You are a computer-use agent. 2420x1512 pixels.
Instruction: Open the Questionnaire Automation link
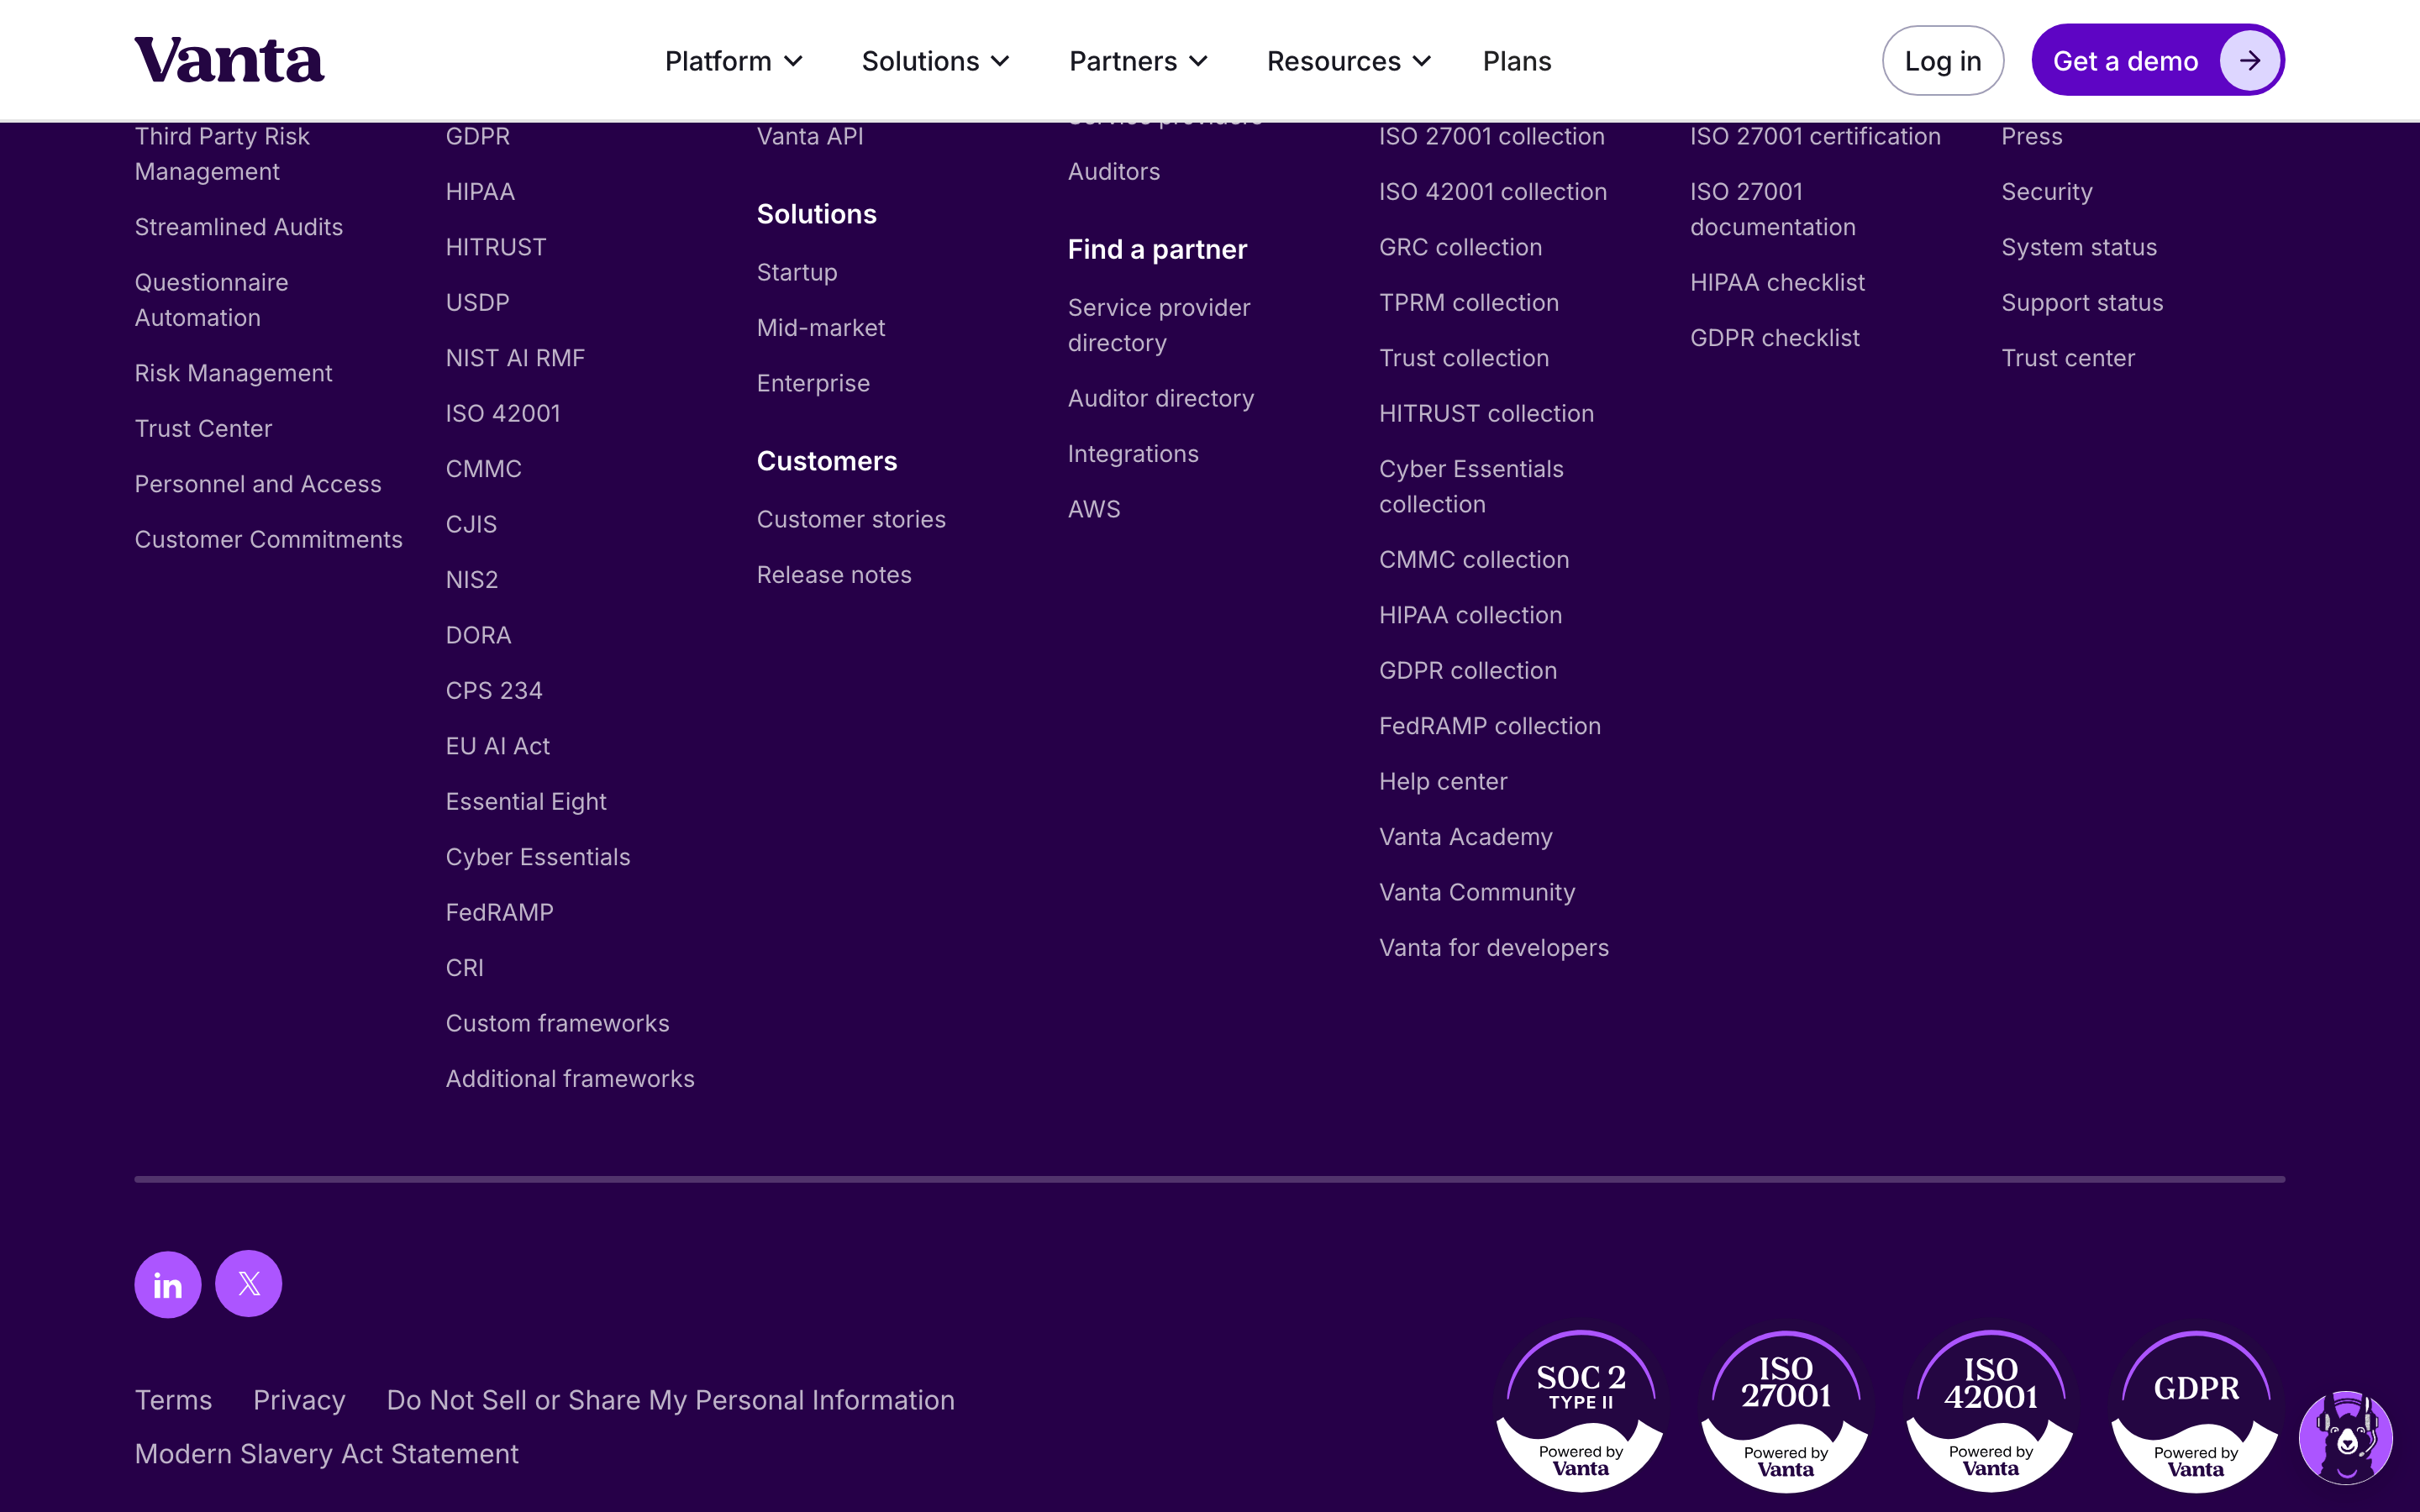click(211, 300)
